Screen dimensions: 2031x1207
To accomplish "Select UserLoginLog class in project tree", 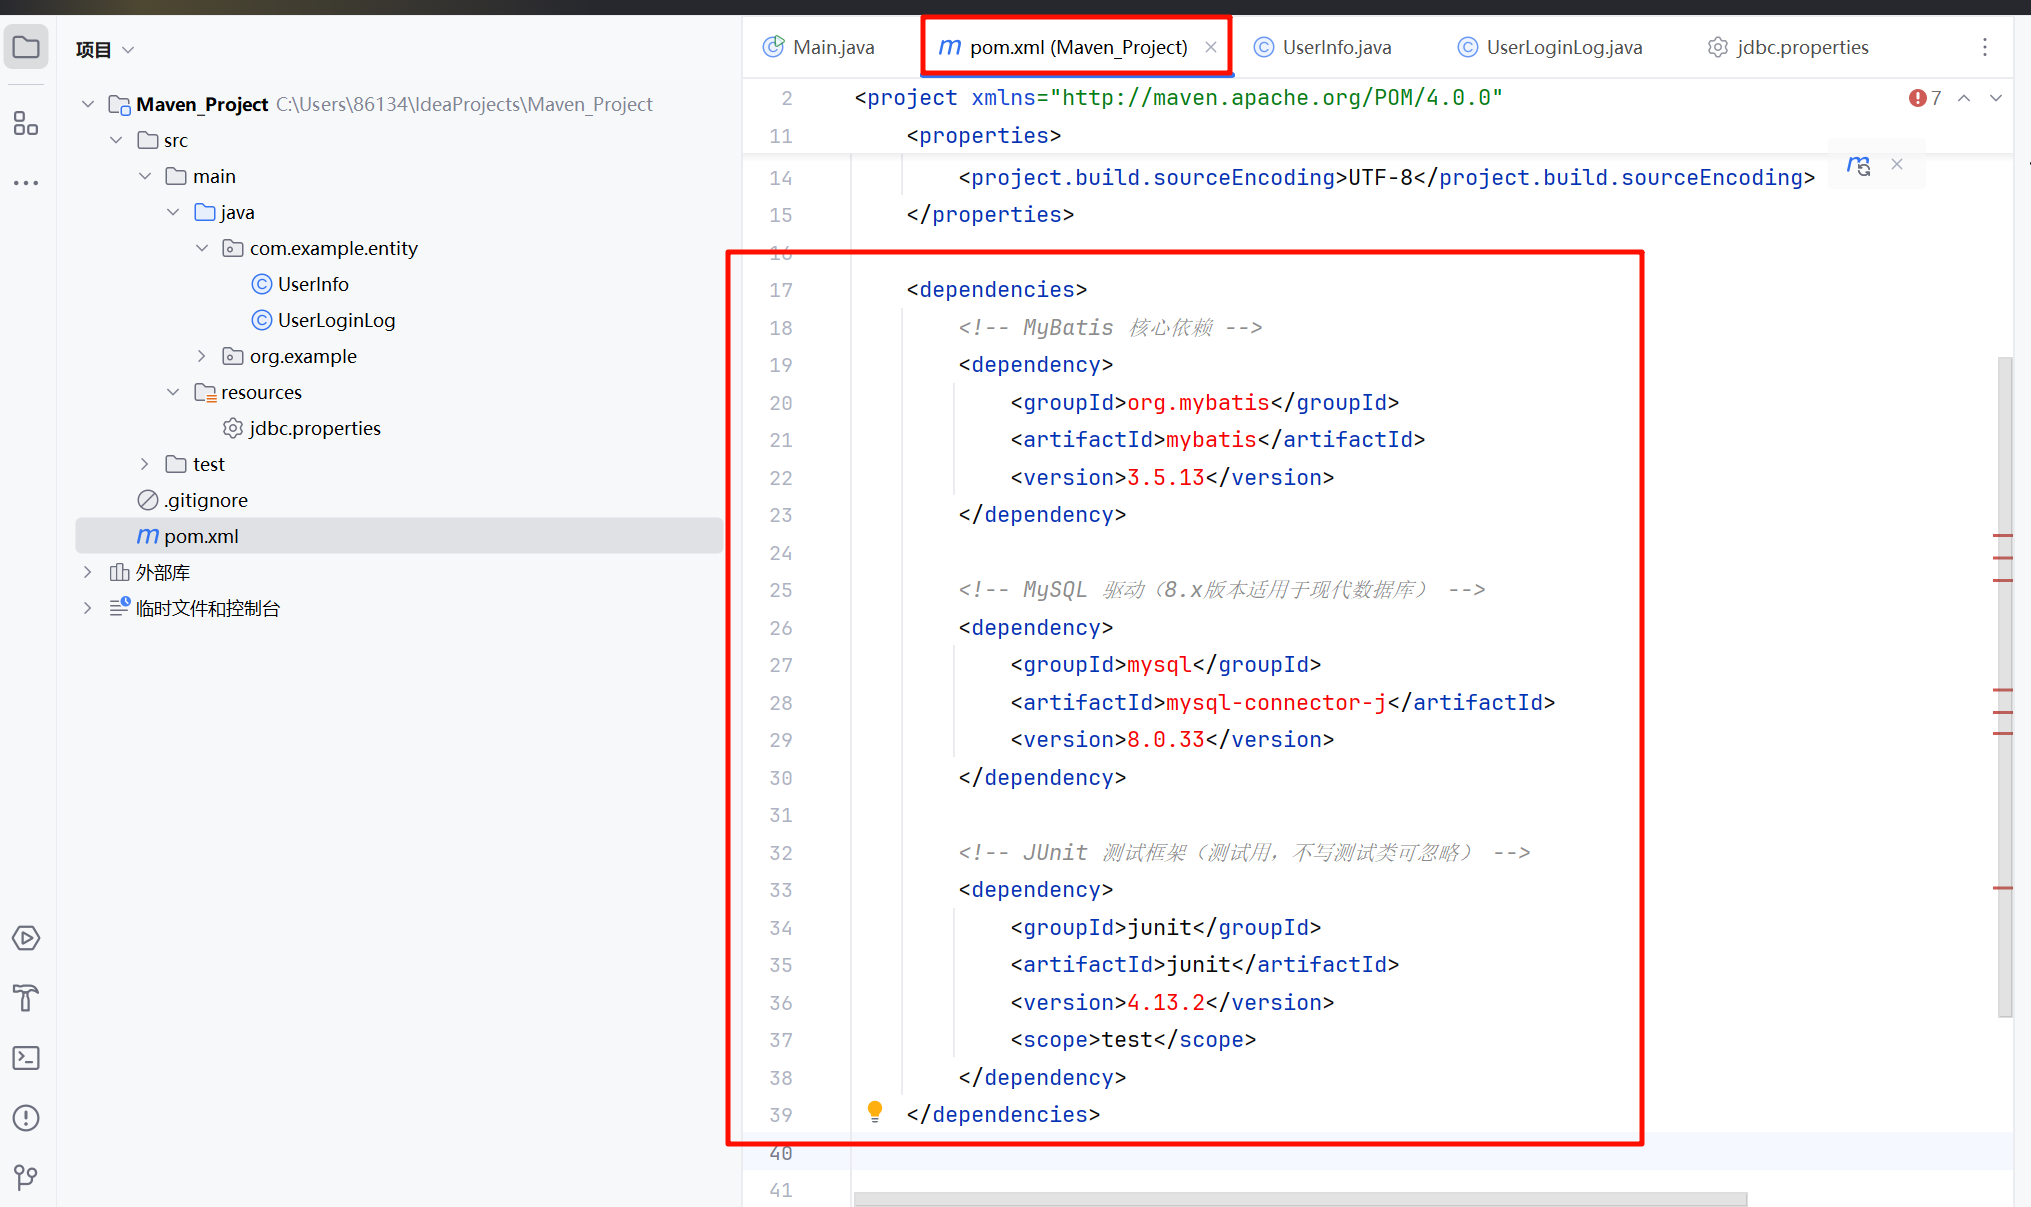I will [336, 320].
